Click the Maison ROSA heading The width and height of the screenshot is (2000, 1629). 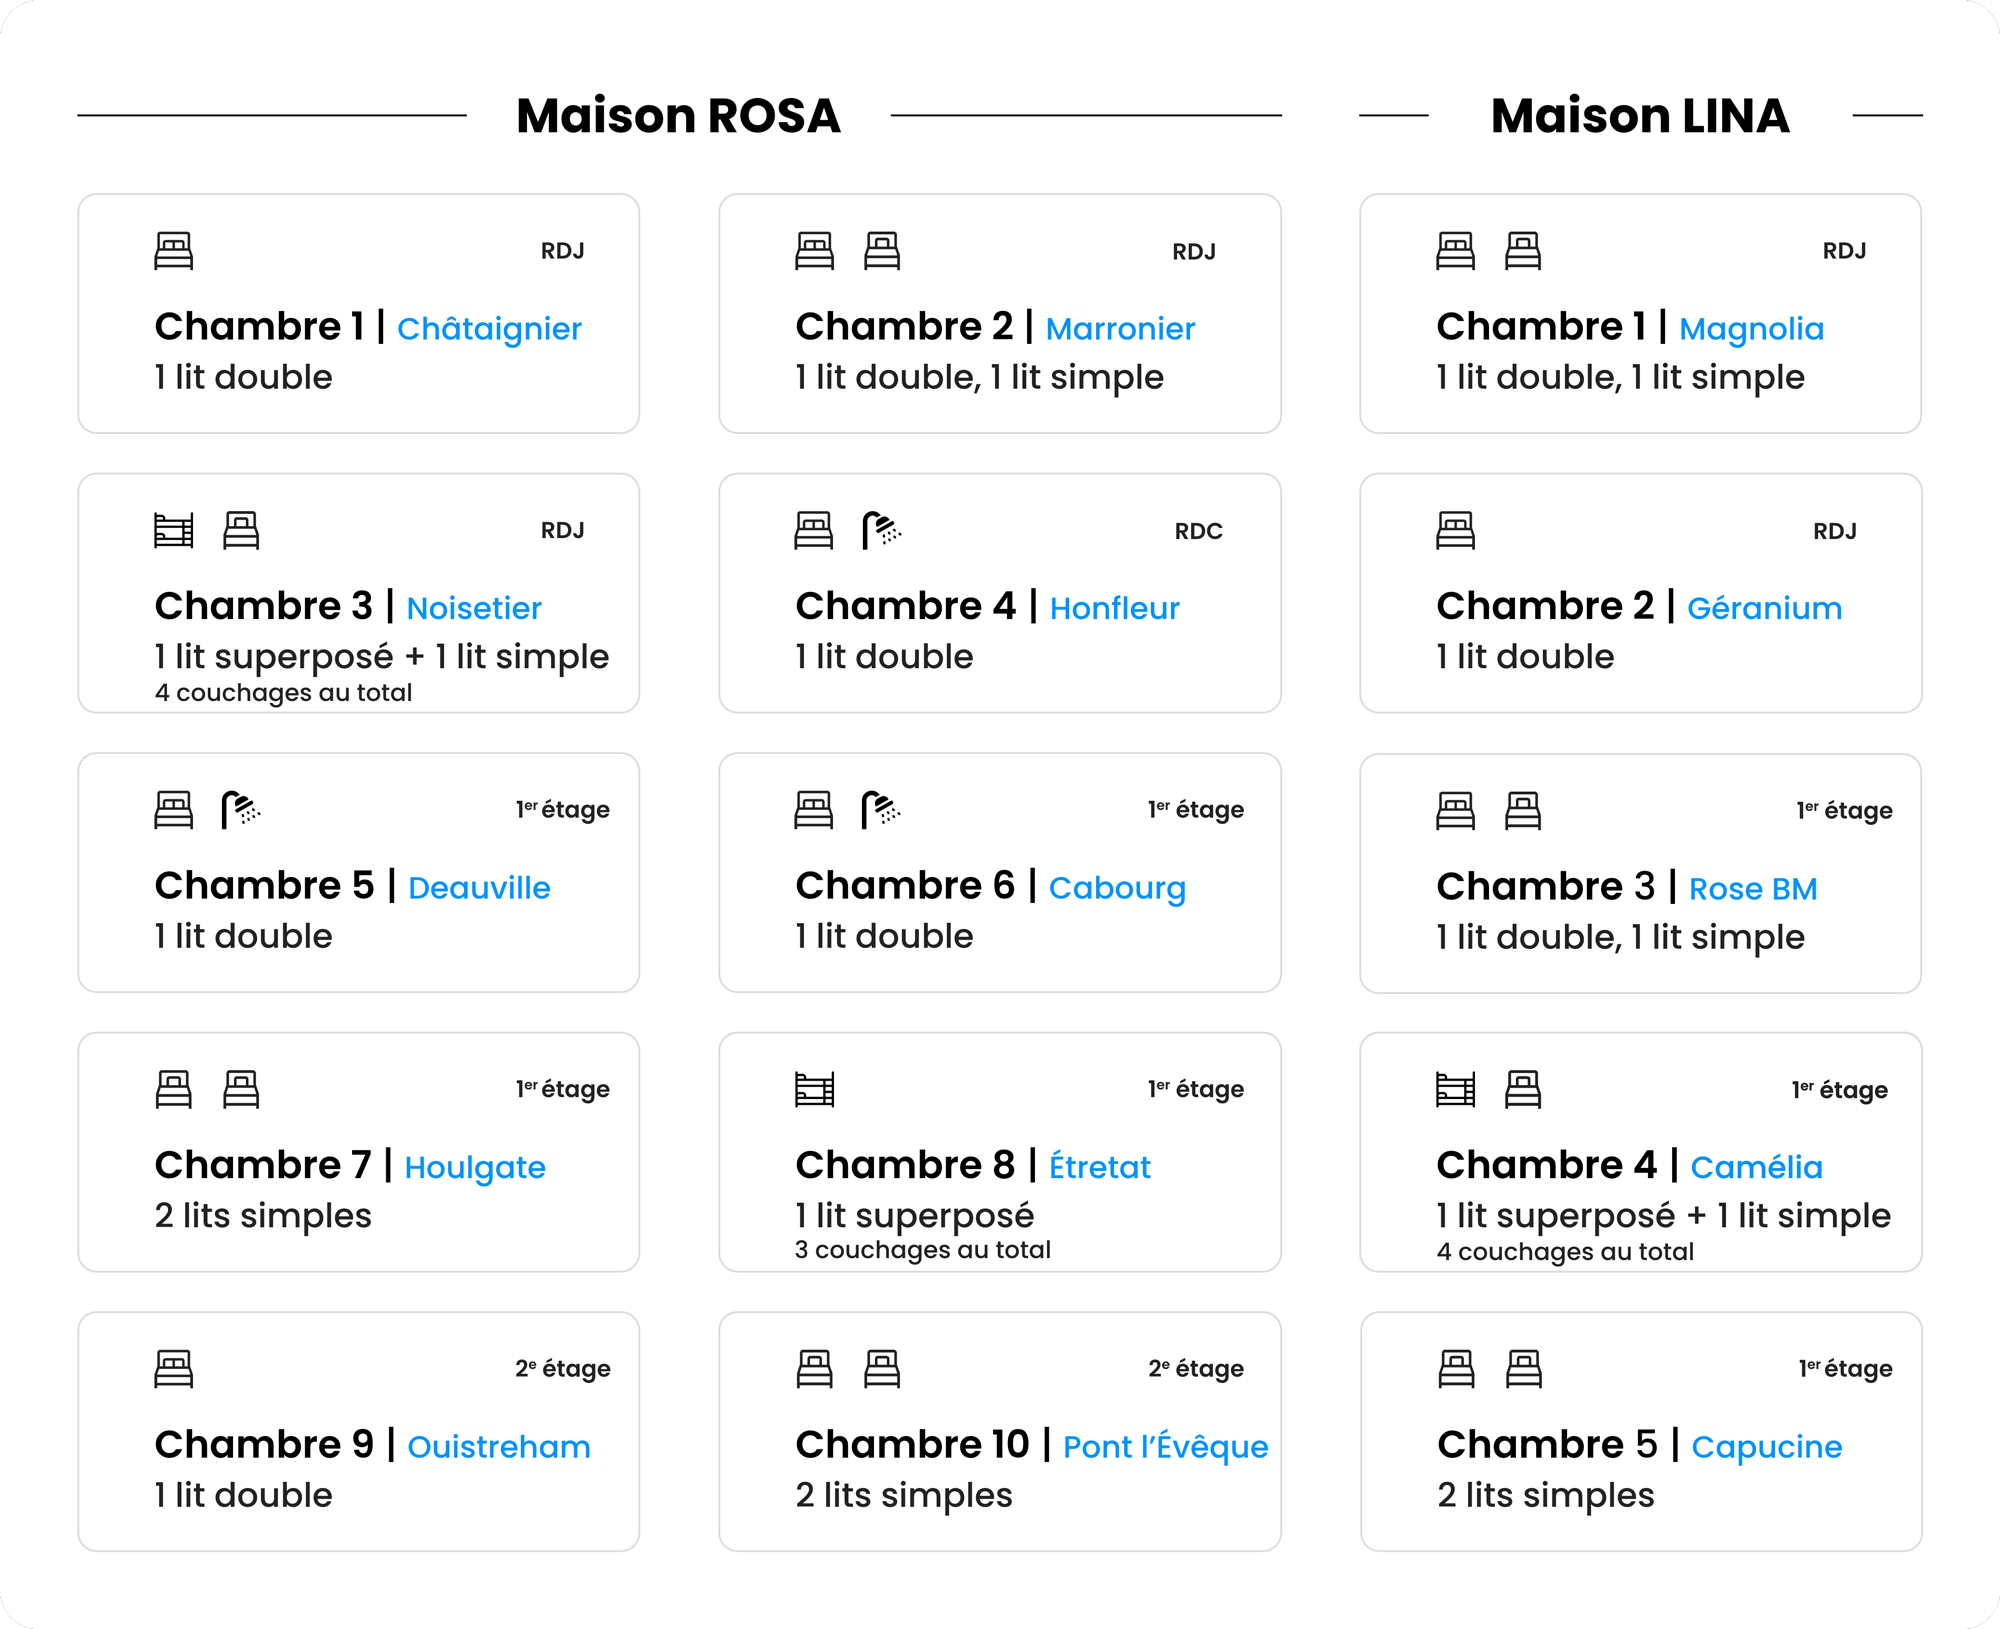point(678,116)
